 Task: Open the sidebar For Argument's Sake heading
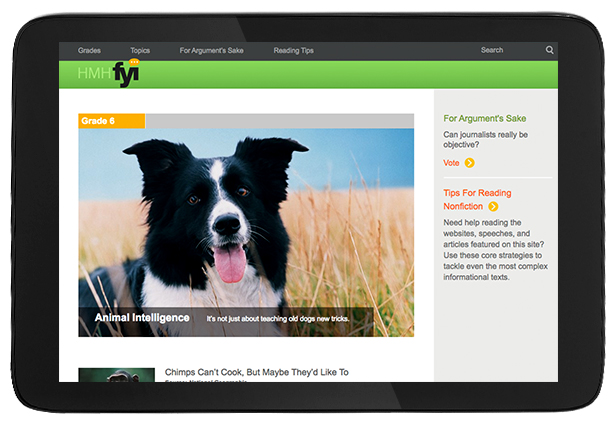point(484,118)
